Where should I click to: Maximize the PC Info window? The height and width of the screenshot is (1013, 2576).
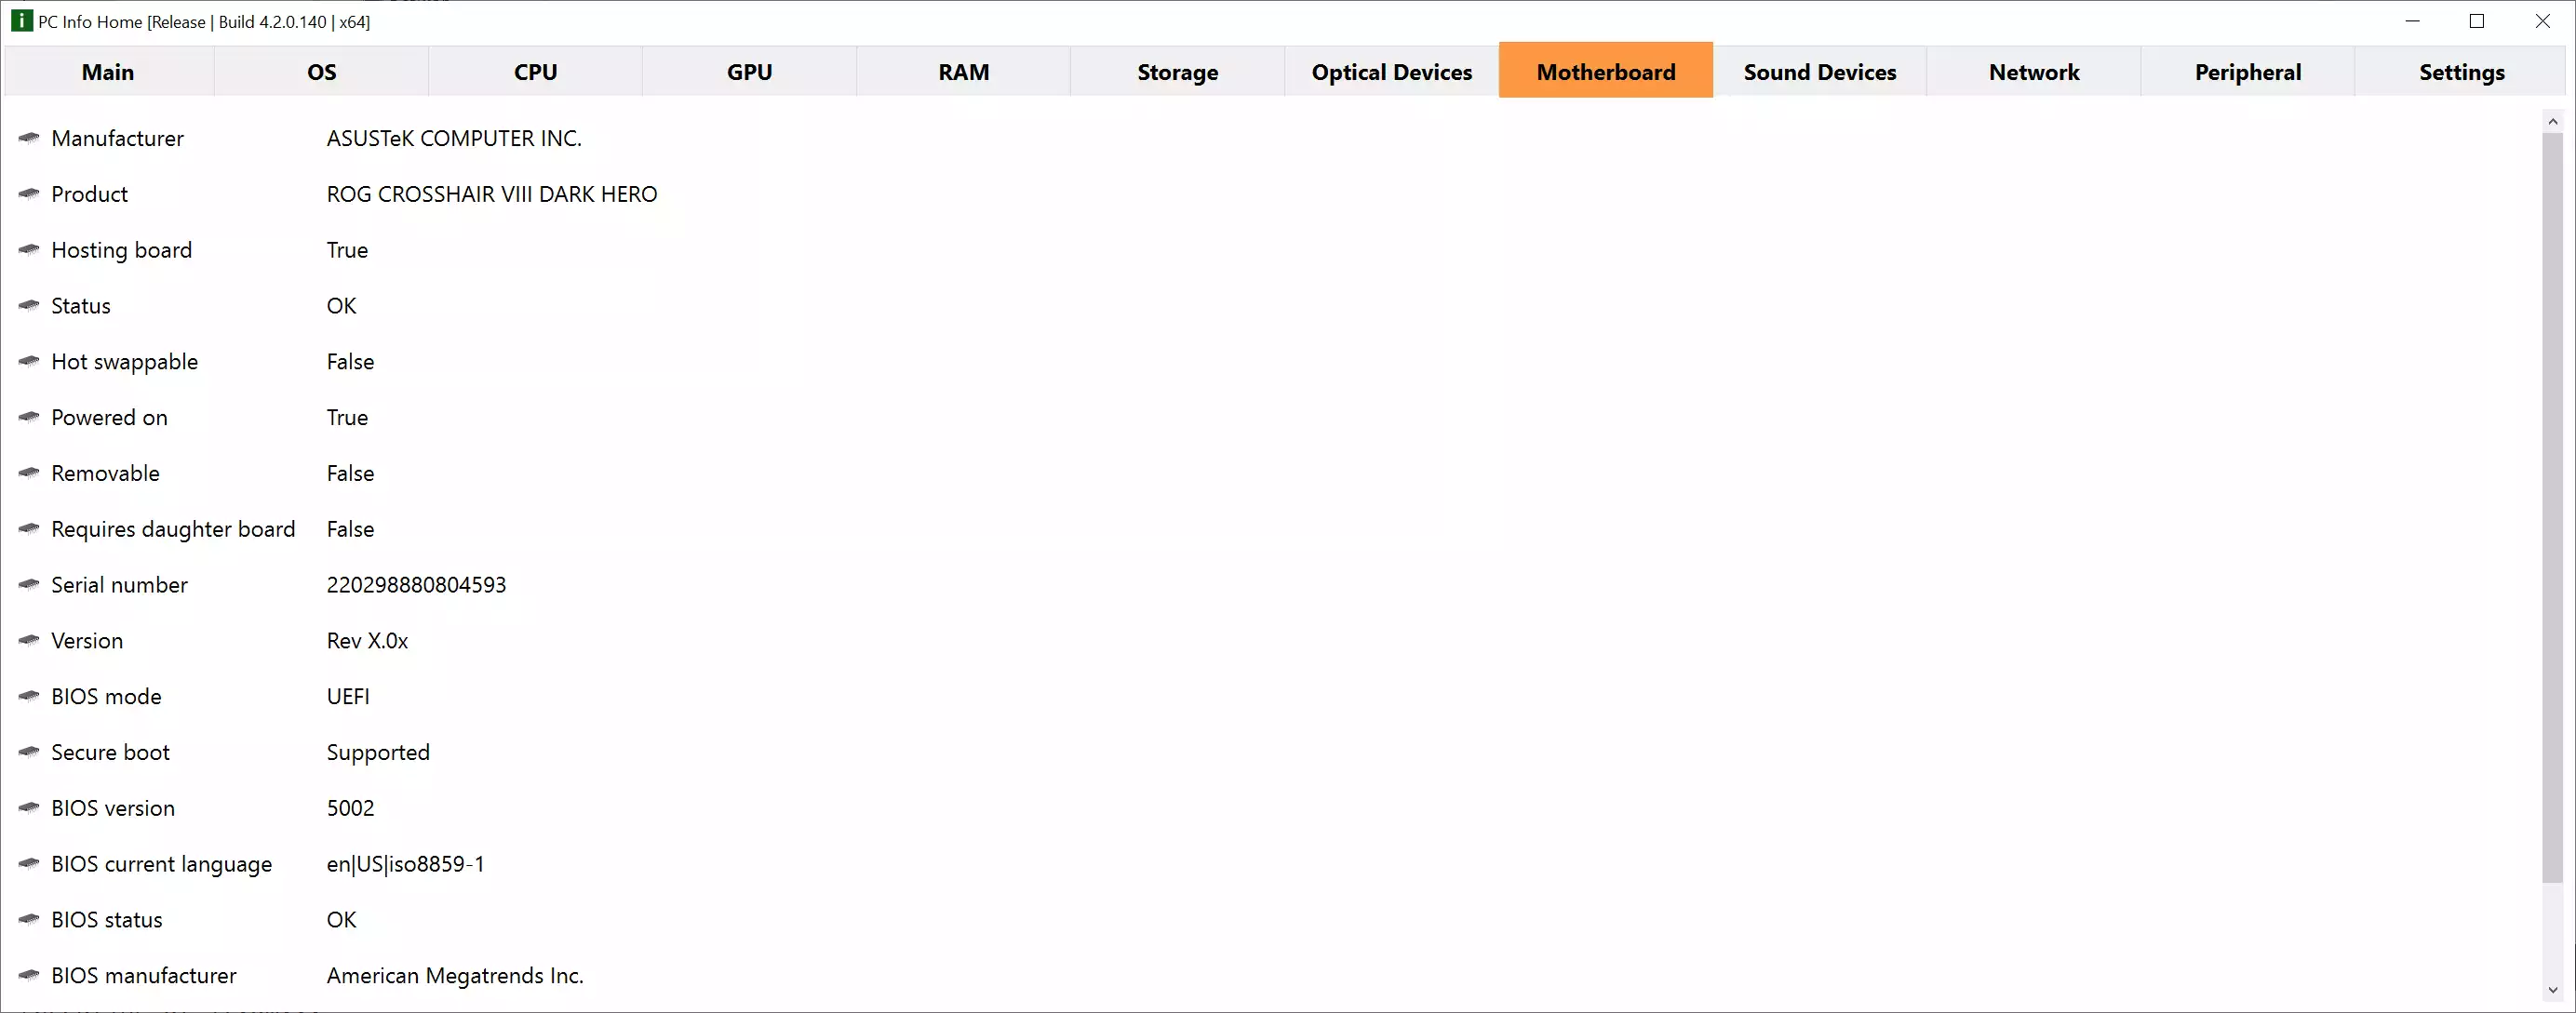pos(2477,21)
